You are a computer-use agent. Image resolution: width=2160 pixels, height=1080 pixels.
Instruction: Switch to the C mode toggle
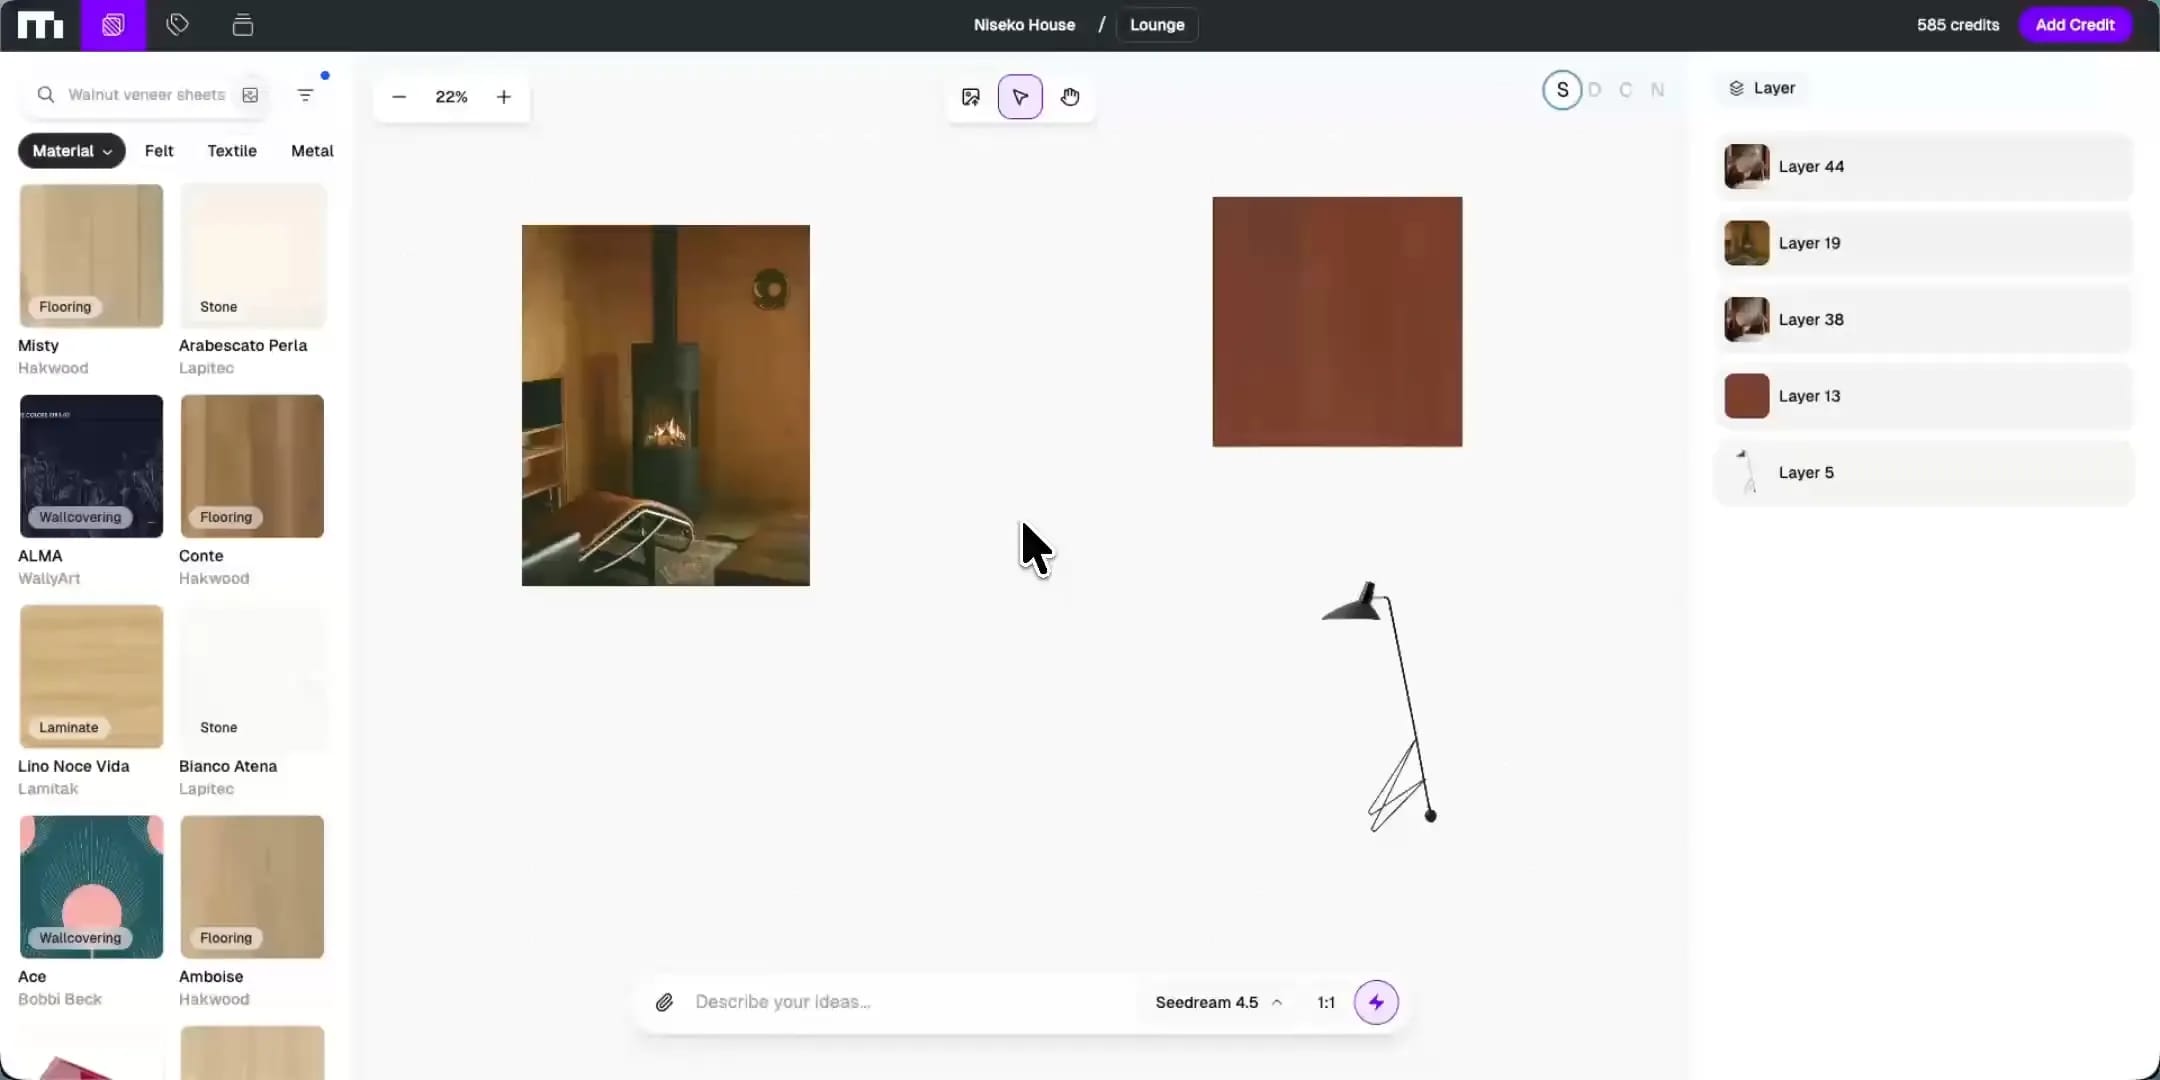click(x=1626, y=90)
